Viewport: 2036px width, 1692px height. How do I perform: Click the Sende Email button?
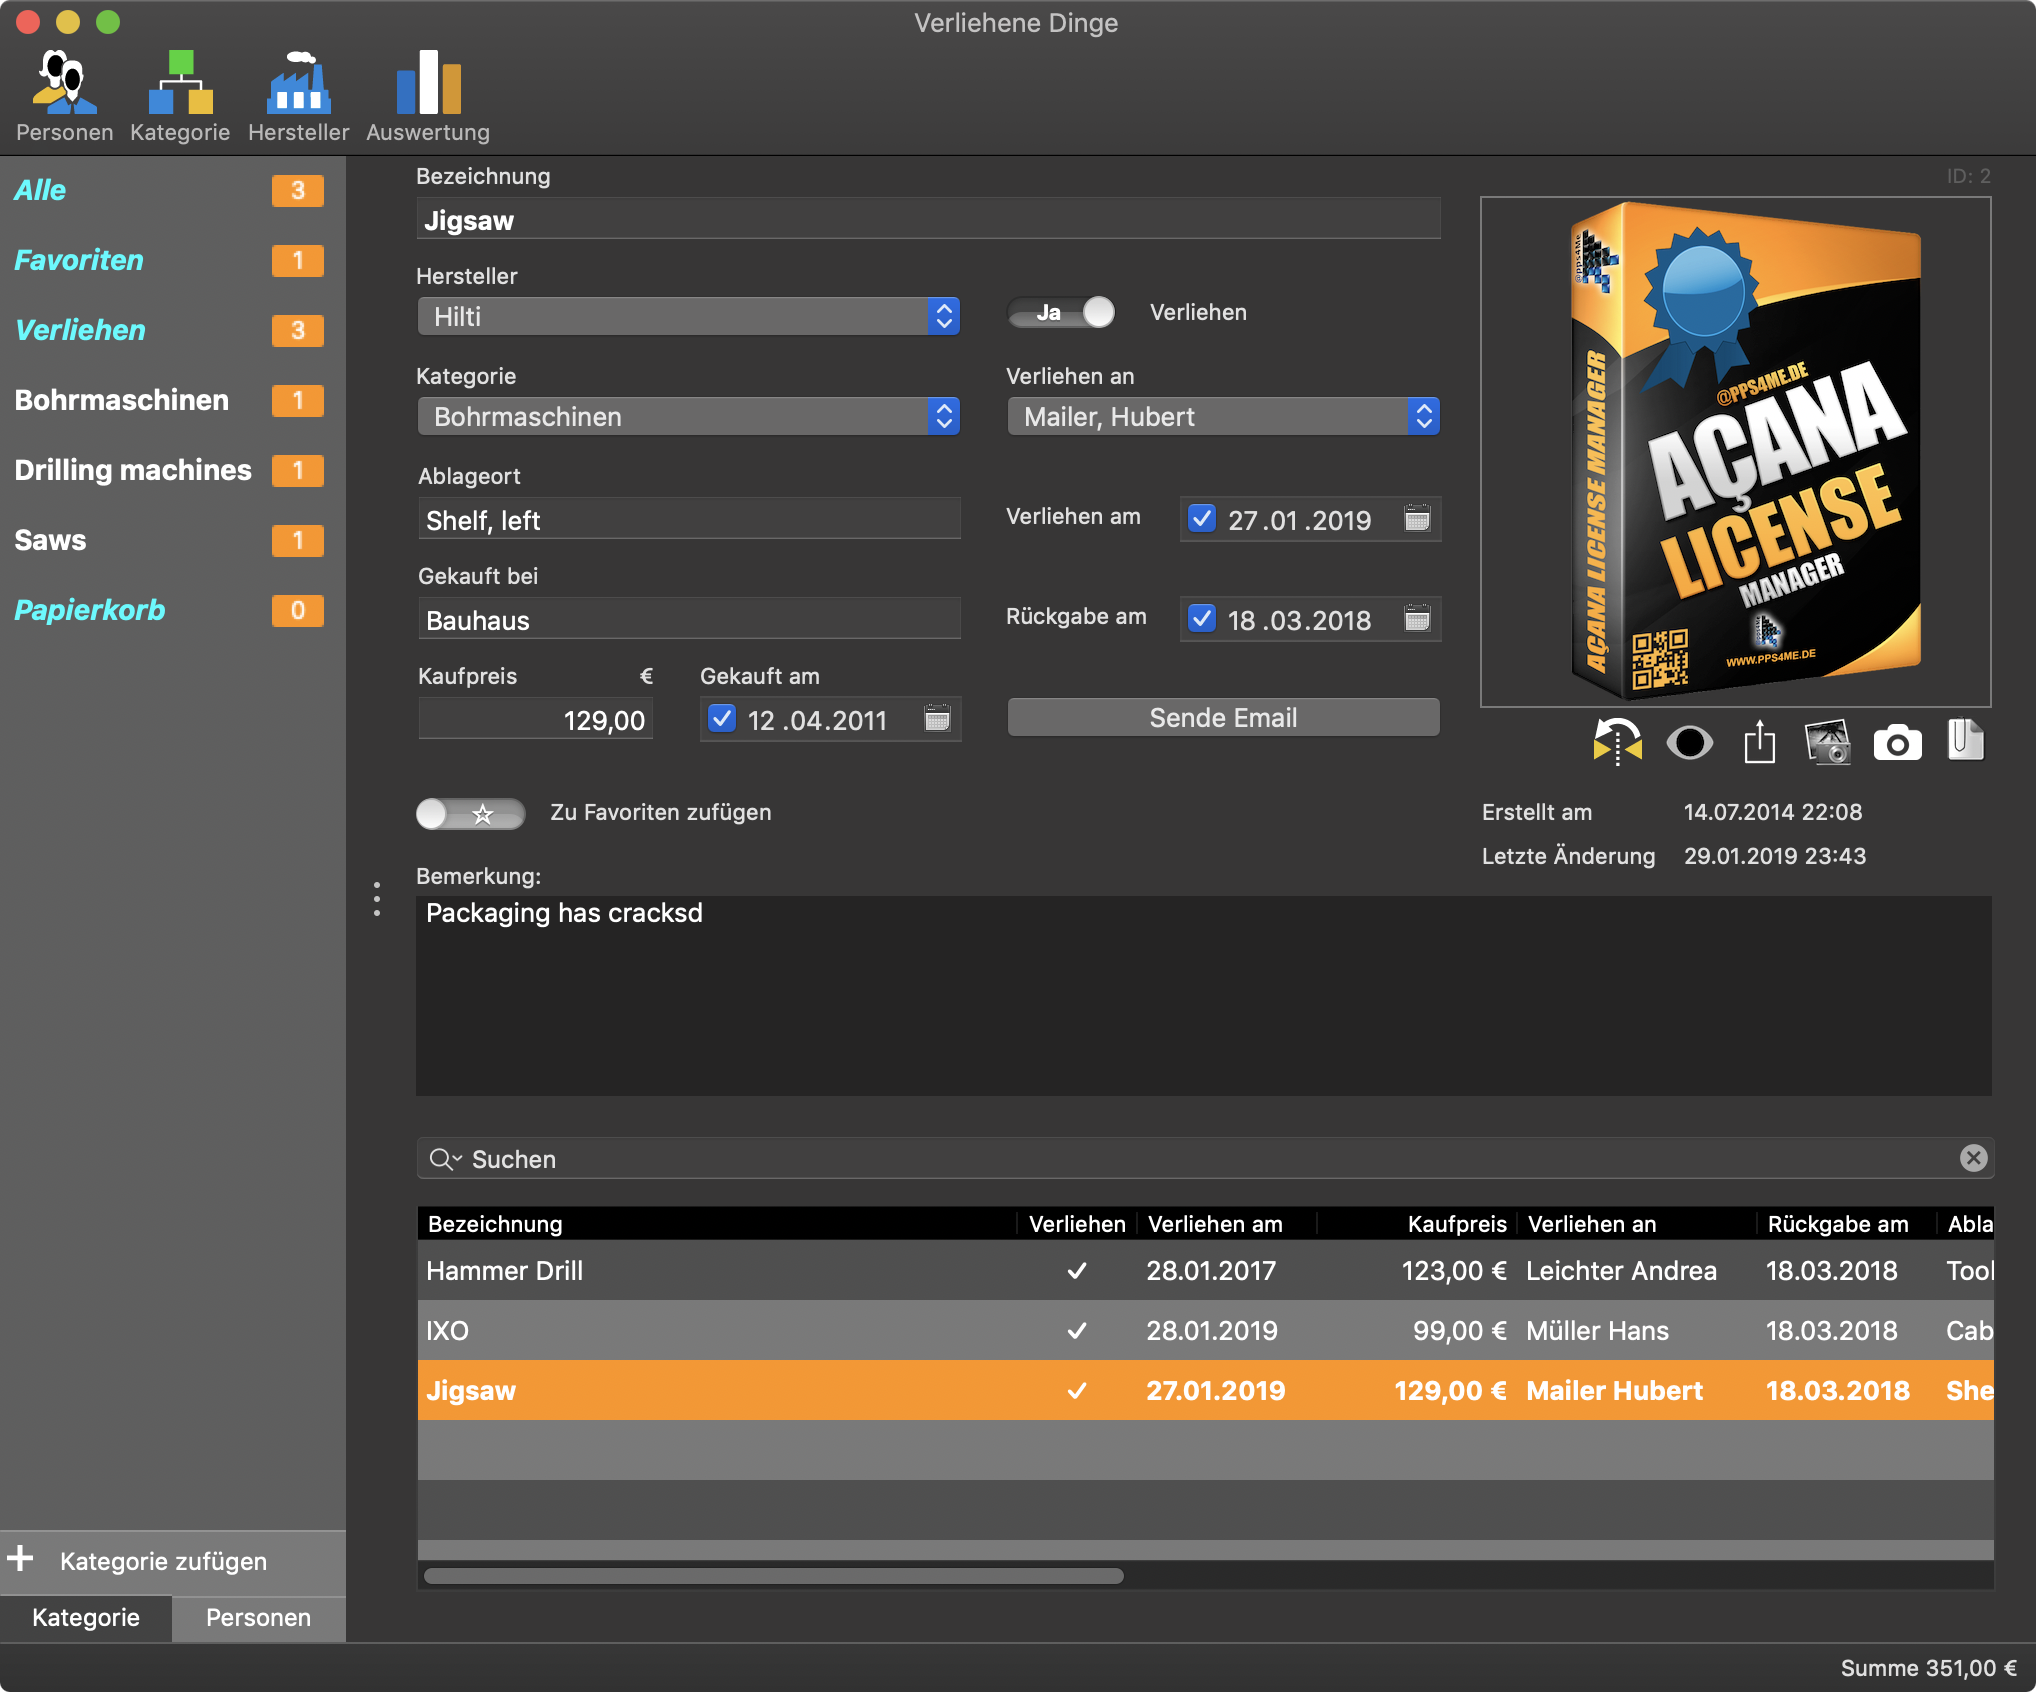pyautogui.click(x=1224, y=717)
